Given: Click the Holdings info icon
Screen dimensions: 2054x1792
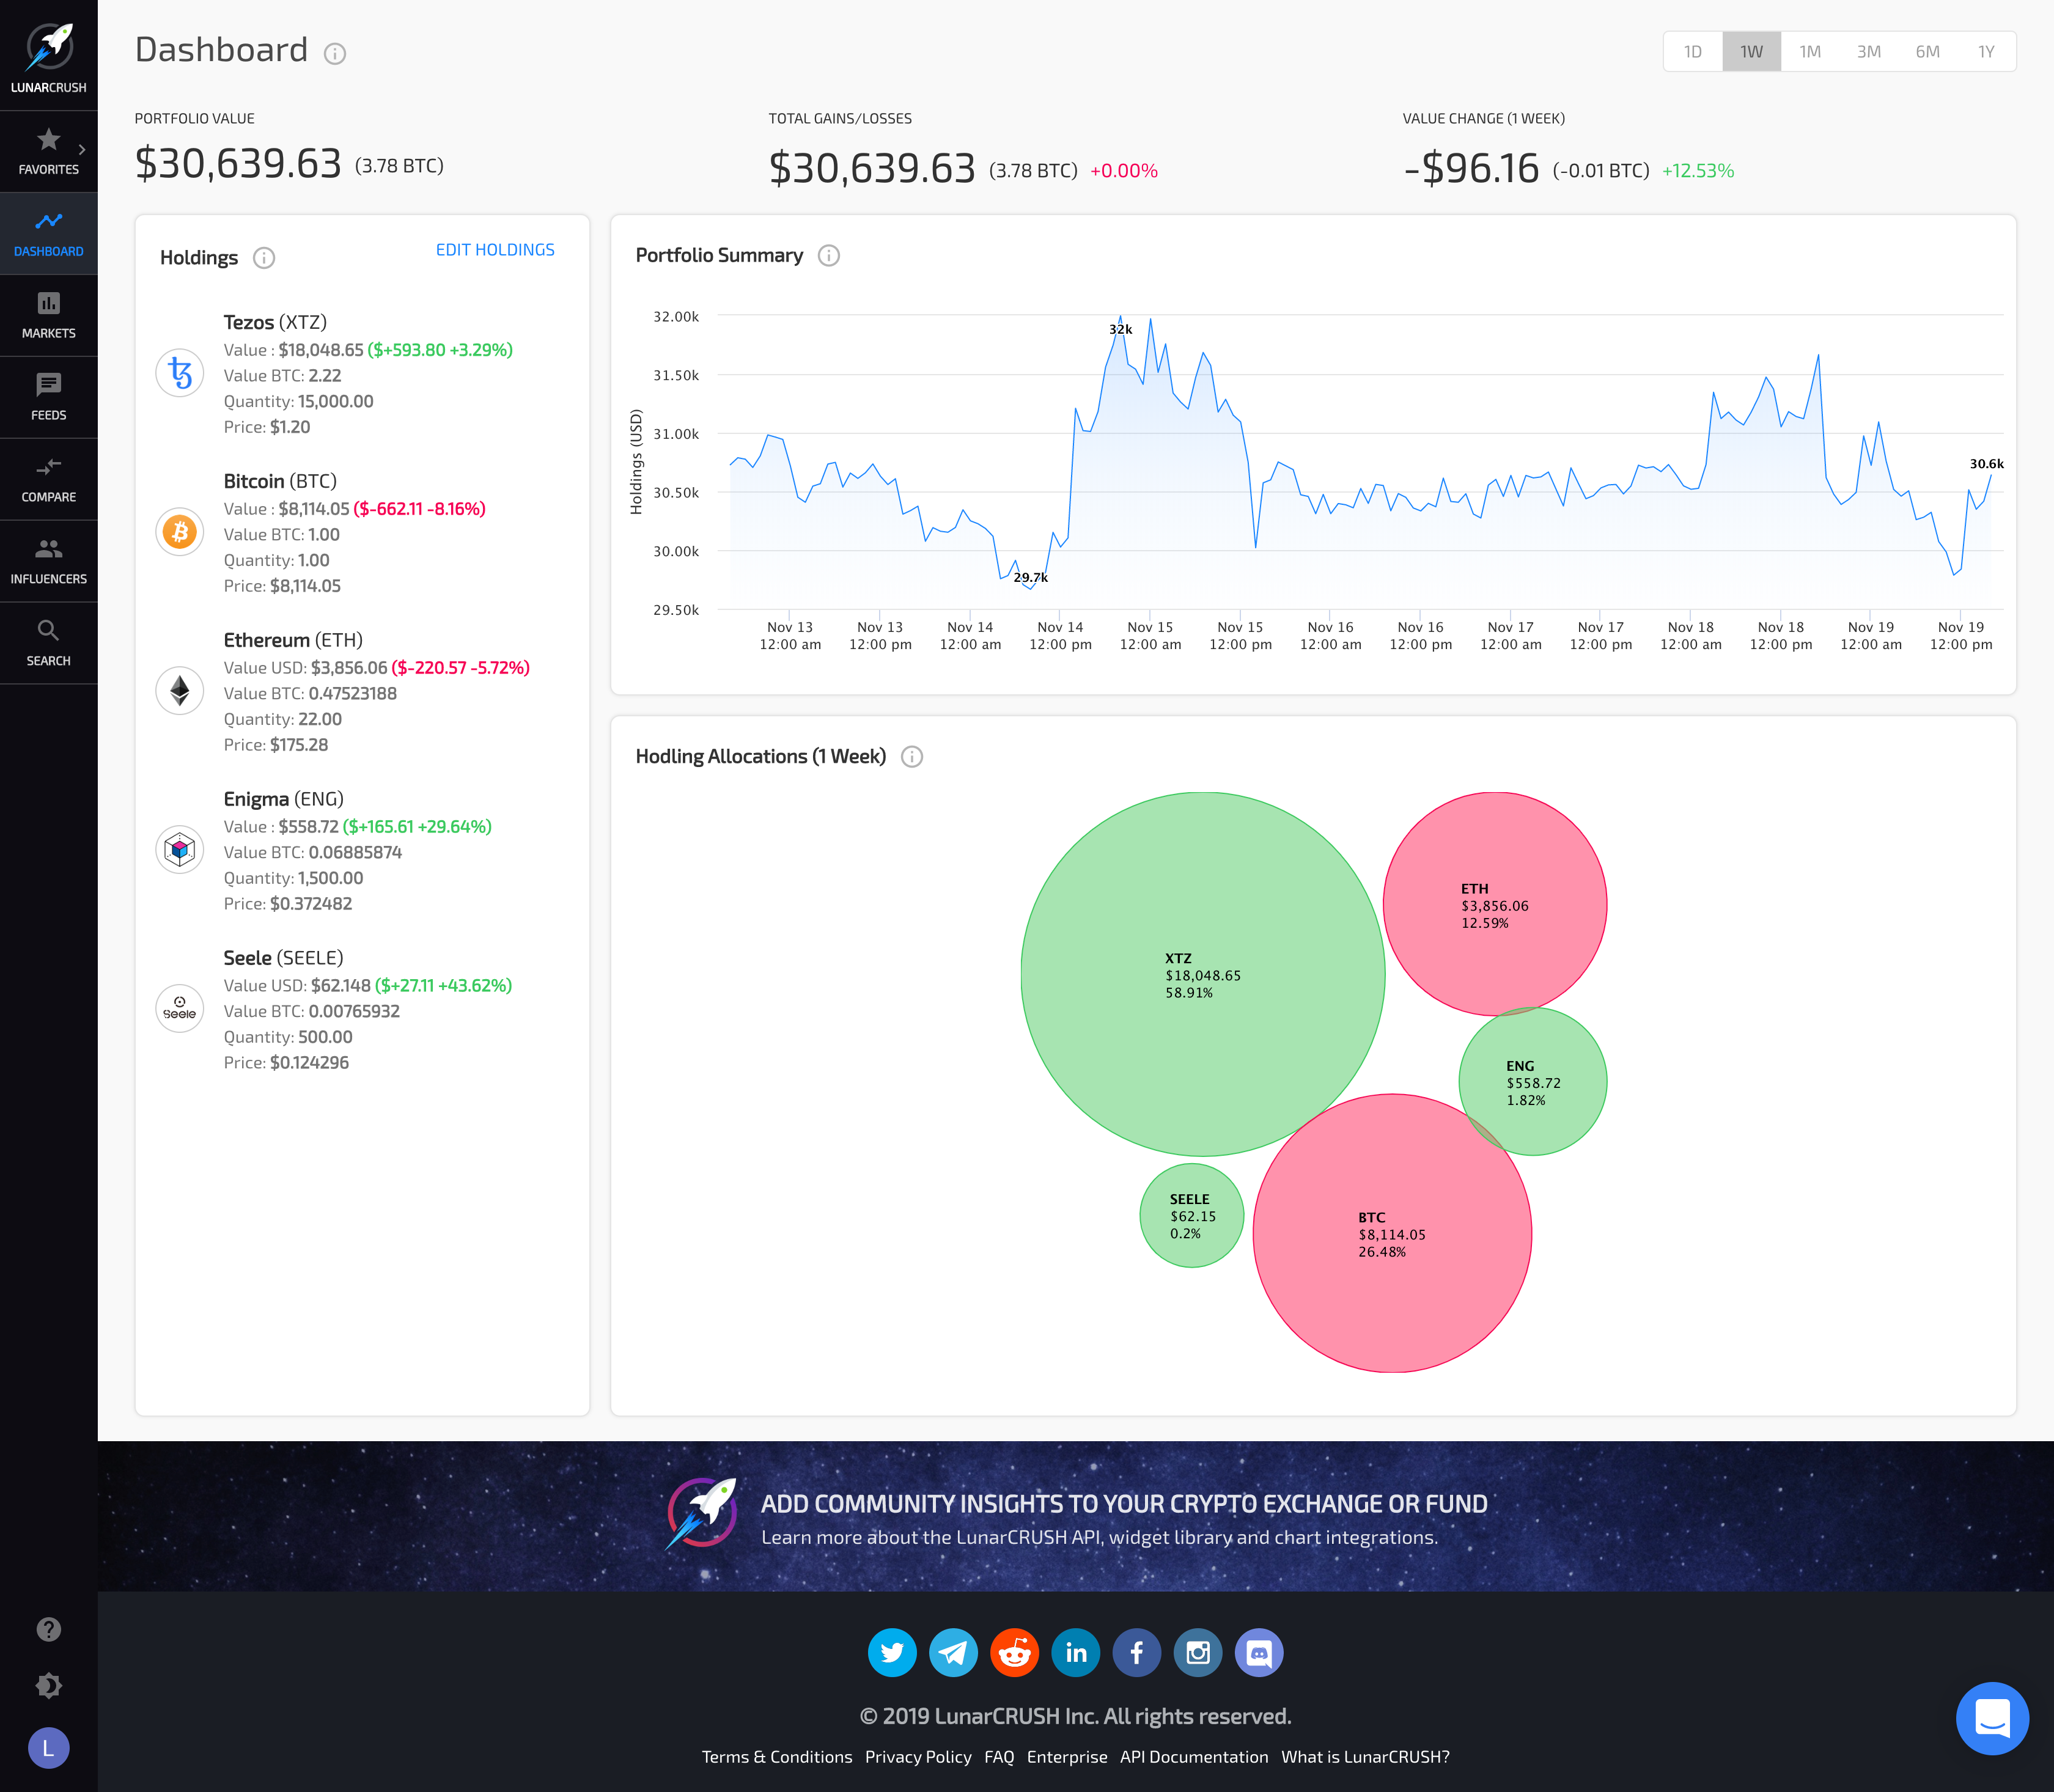Looking at the screenshot, I should [x=264, y=258].
